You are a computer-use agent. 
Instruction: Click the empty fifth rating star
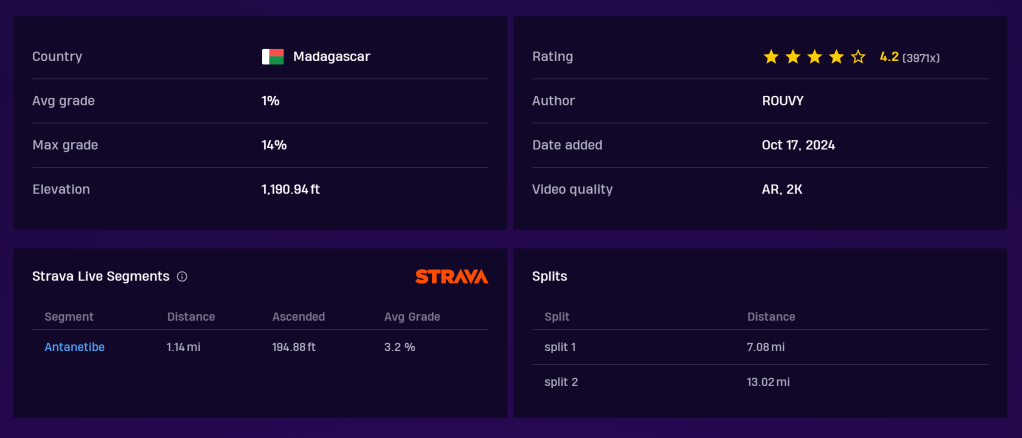click(x=858, y=57)
